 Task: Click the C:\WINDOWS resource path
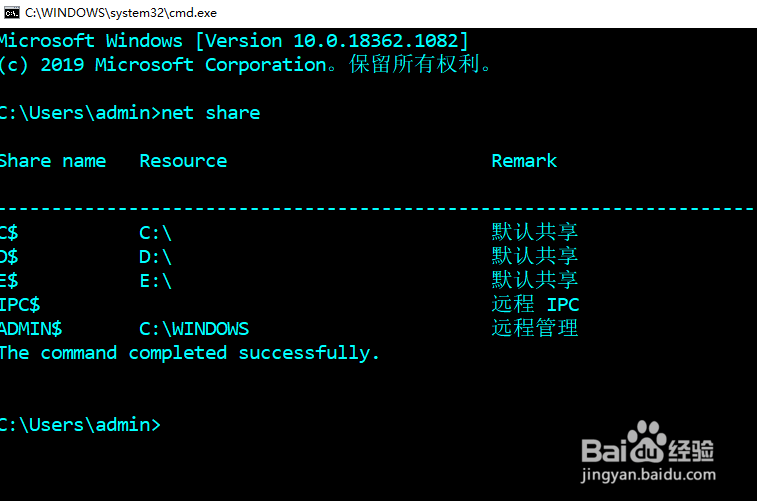click(x=194, y=329)
